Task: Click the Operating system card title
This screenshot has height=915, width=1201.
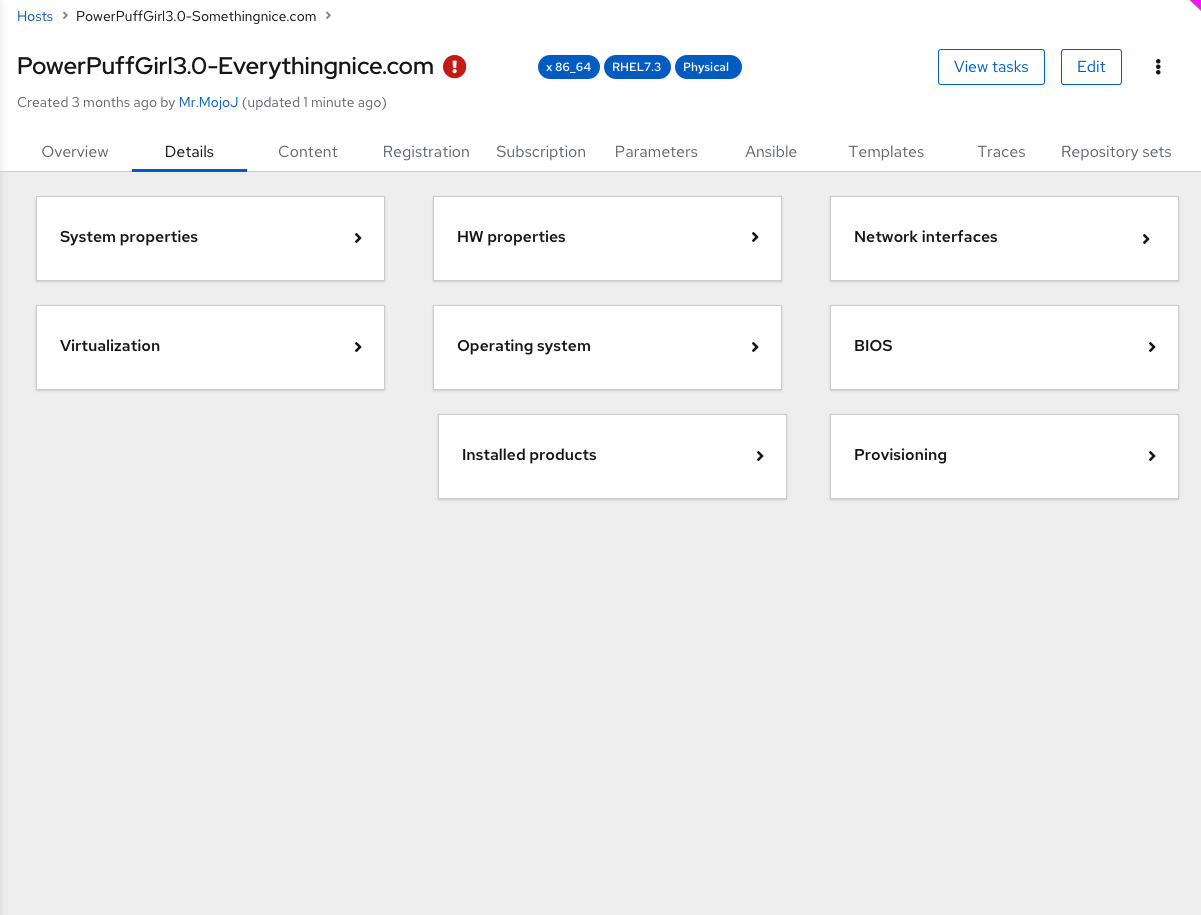Action: click(524, 346)
